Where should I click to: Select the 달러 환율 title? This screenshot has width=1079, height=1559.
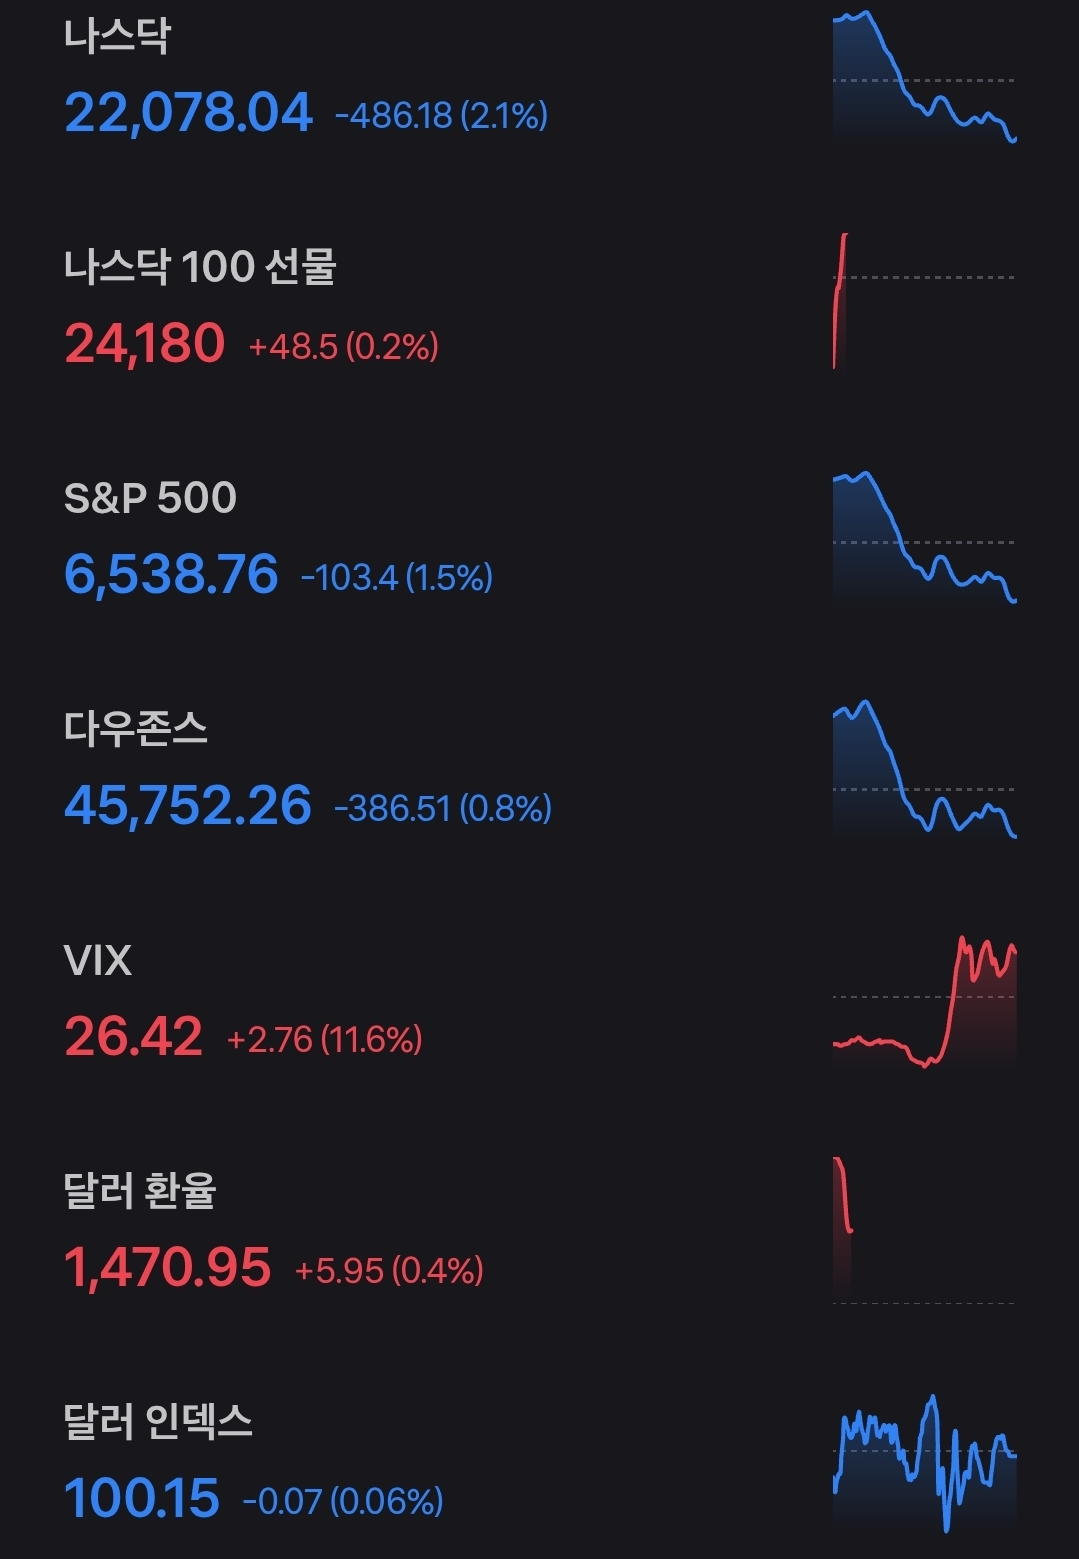(x=140, y=1191)
